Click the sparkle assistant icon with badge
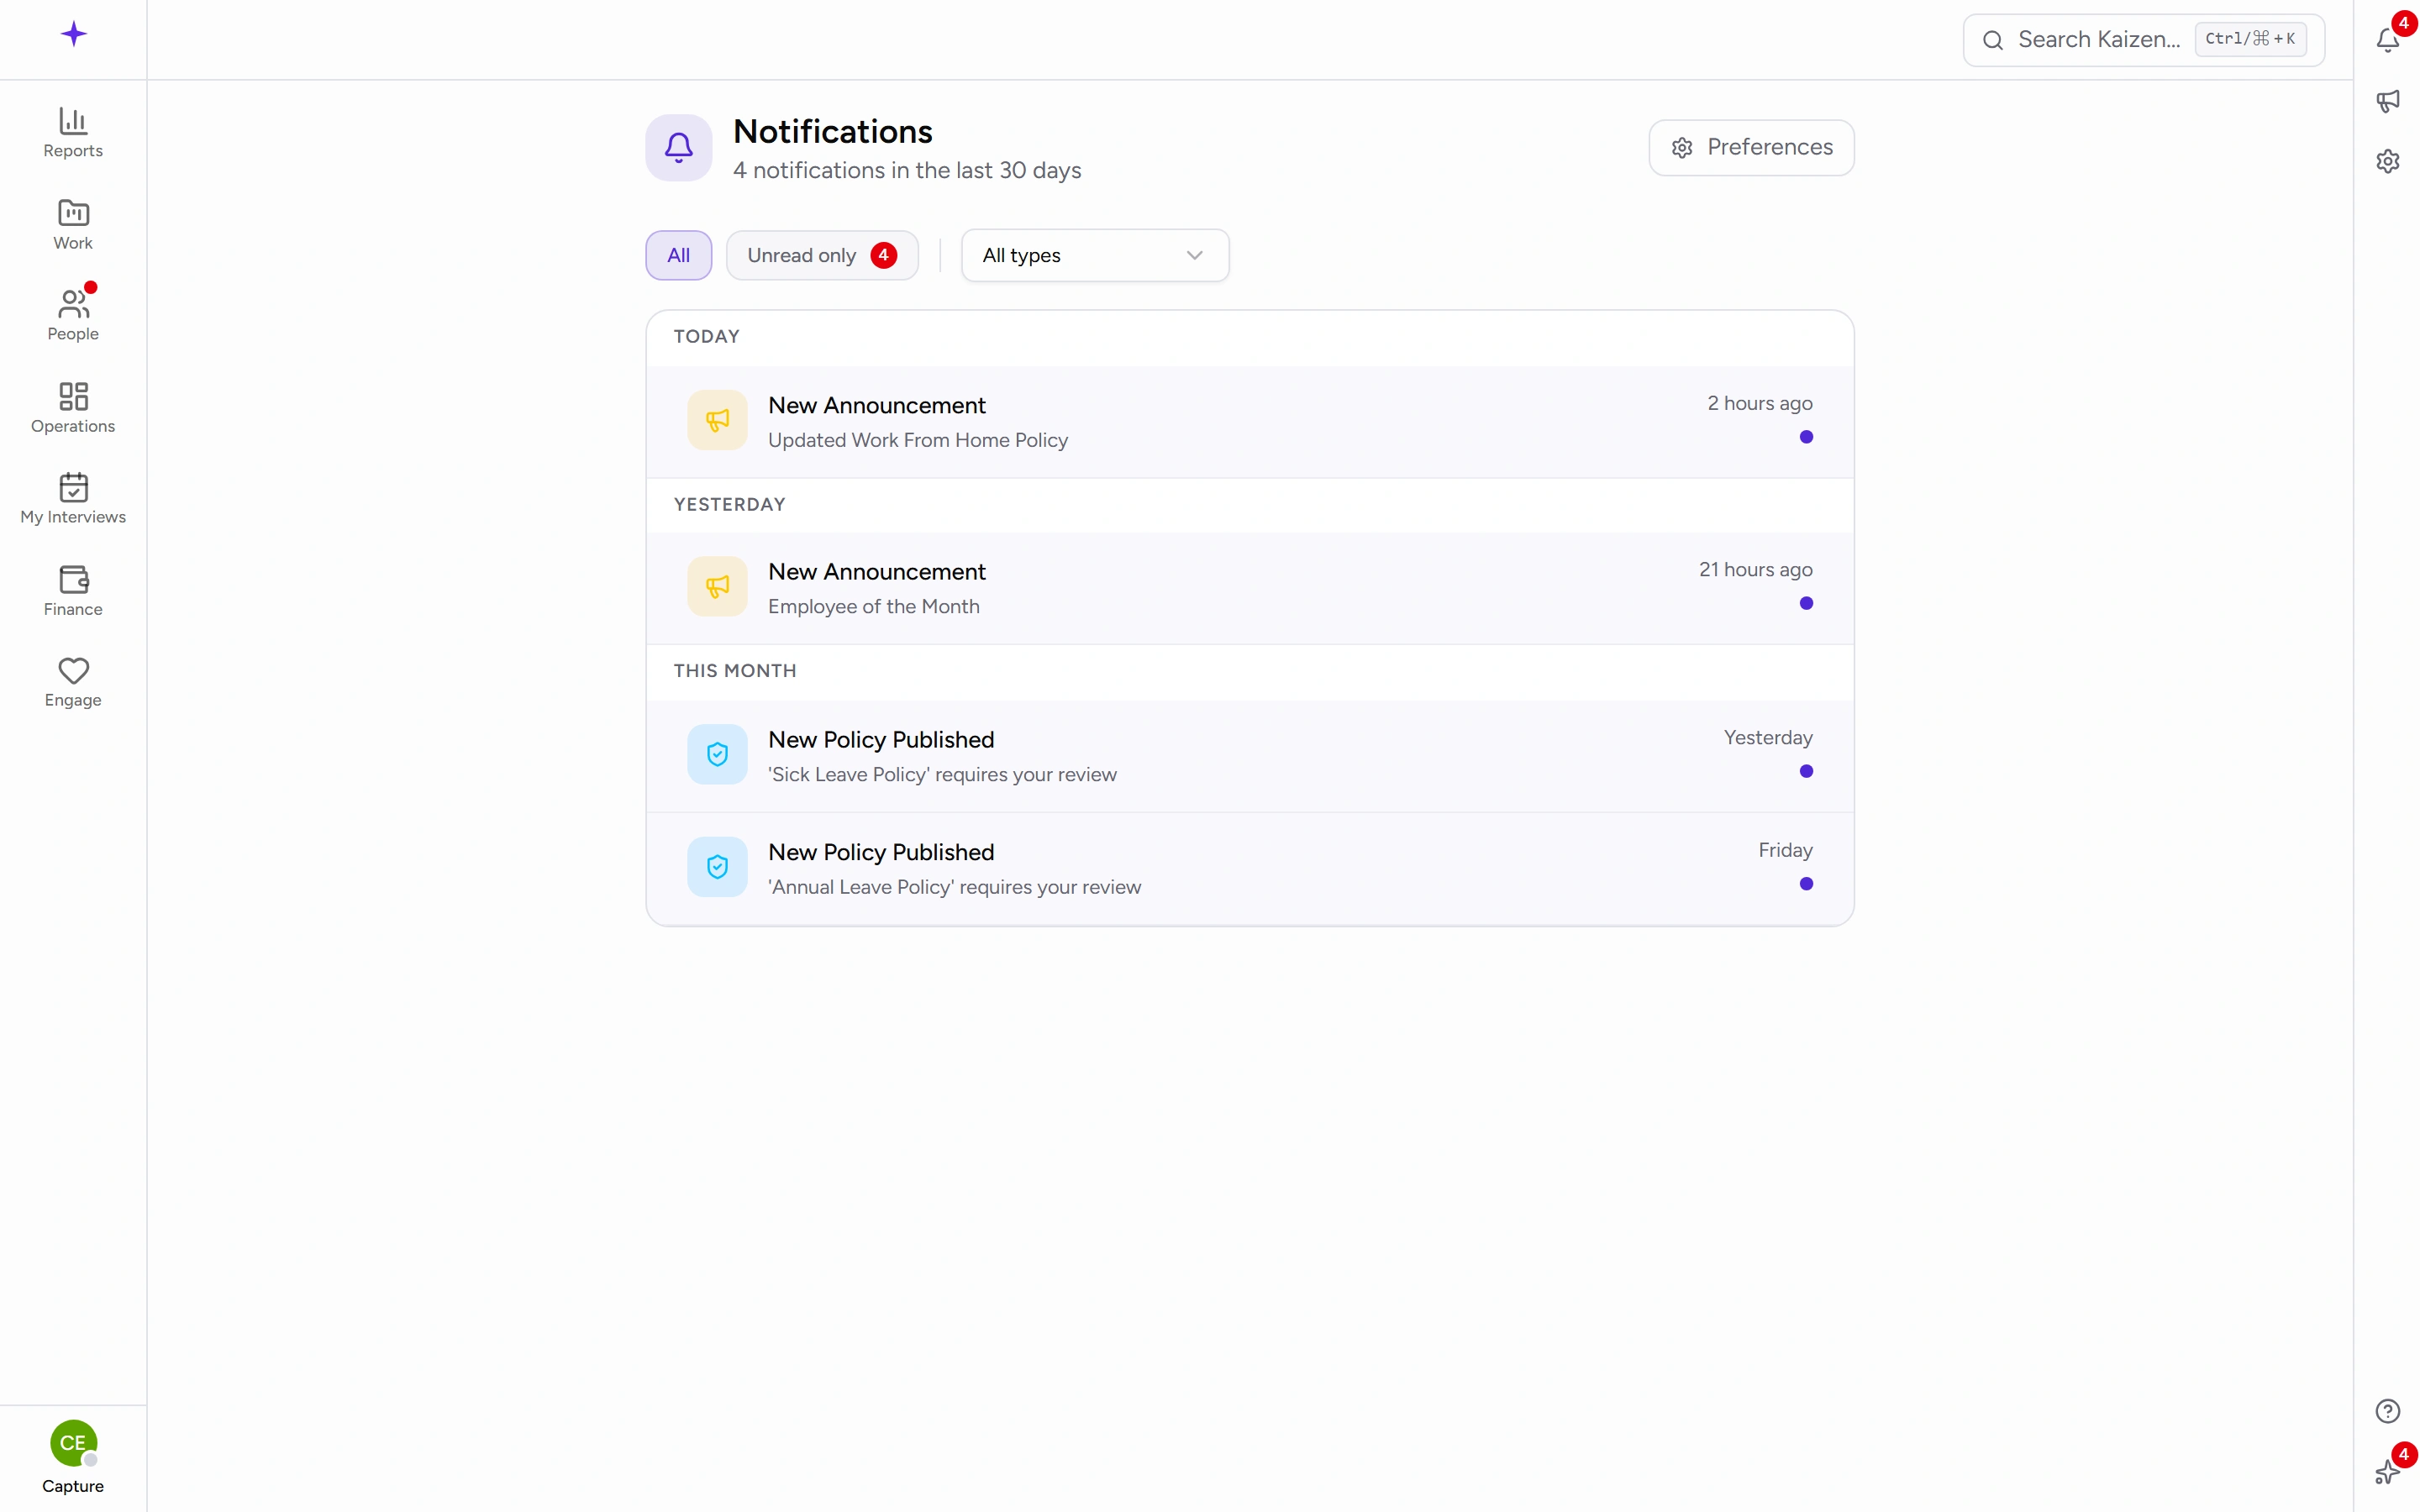Viewport: 2420px width, 1512px height. pos(2388,1471)
